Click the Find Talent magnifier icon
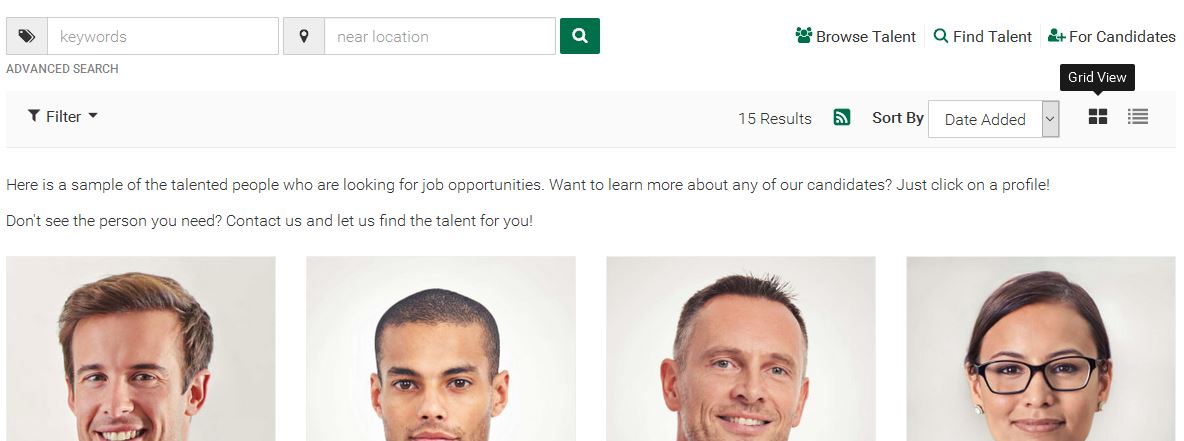 [x=941, y=35]
